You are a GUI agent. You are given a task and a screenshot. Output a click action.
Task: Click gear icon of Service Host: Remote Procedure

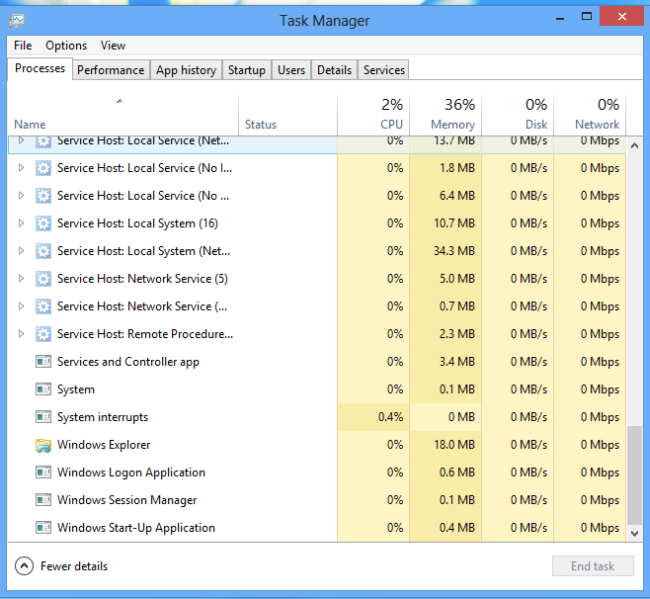tap(43, 334)
